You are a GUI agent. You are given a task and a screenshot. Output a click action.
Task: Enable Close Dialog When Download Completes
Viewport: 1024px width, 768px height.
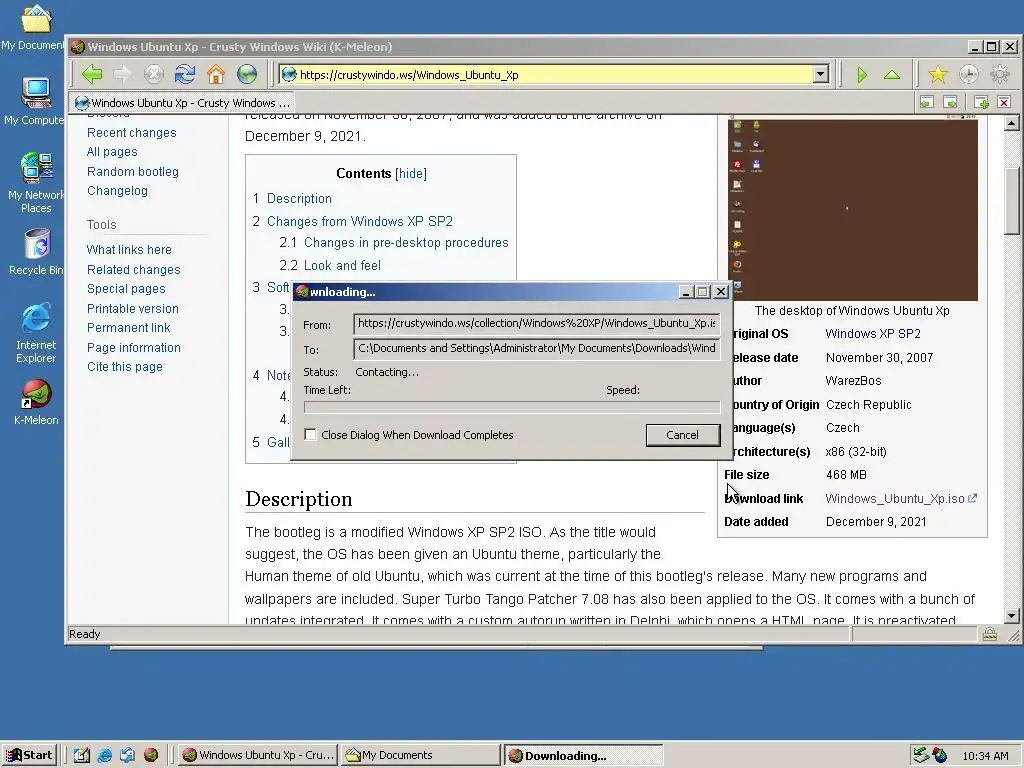click(x=310, y=435)
